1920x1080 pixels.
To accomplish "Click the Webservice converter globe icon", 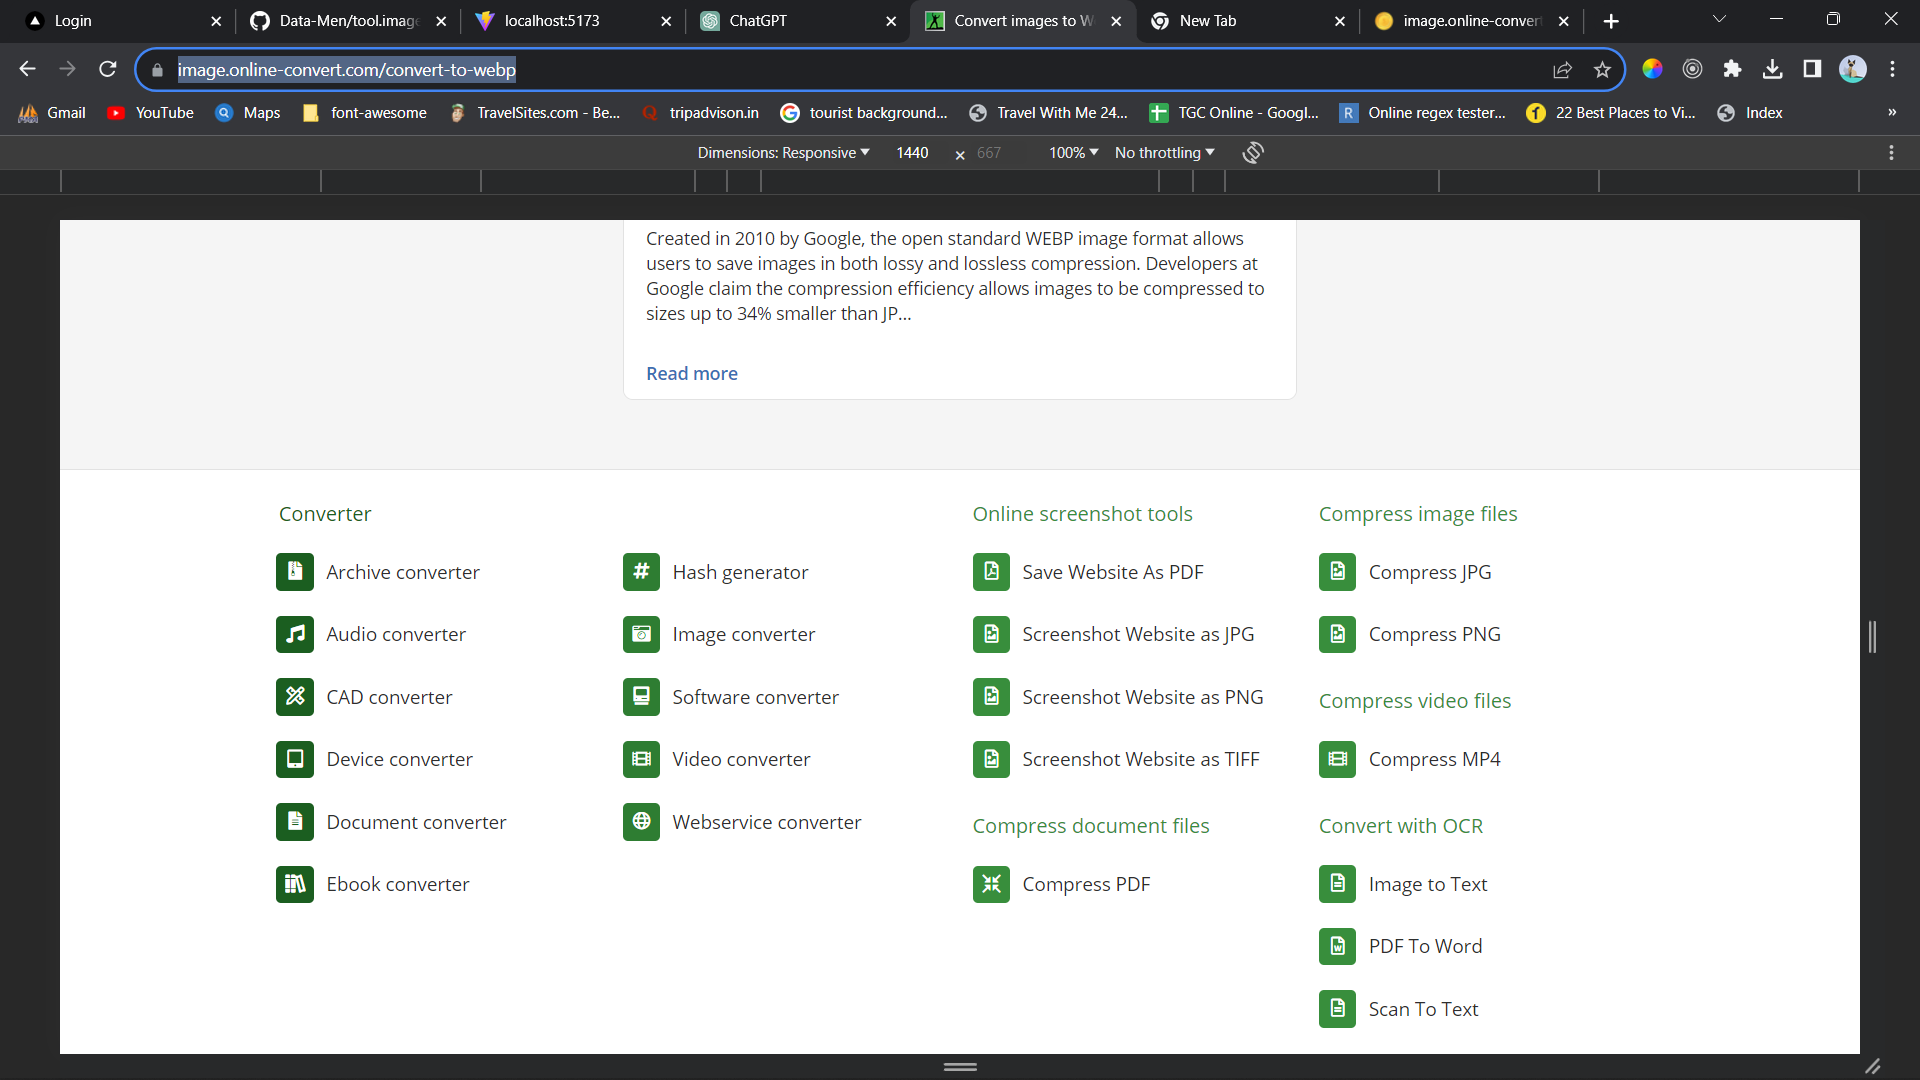I will pyautogui.click(x=641, y=822).
